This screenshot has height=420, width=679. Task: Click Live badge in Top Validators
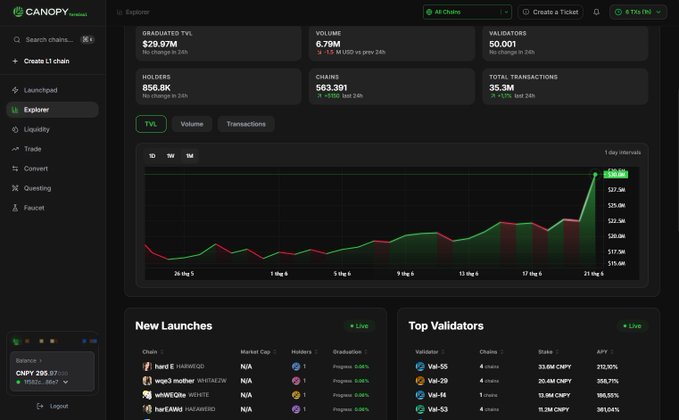(632, 326)
